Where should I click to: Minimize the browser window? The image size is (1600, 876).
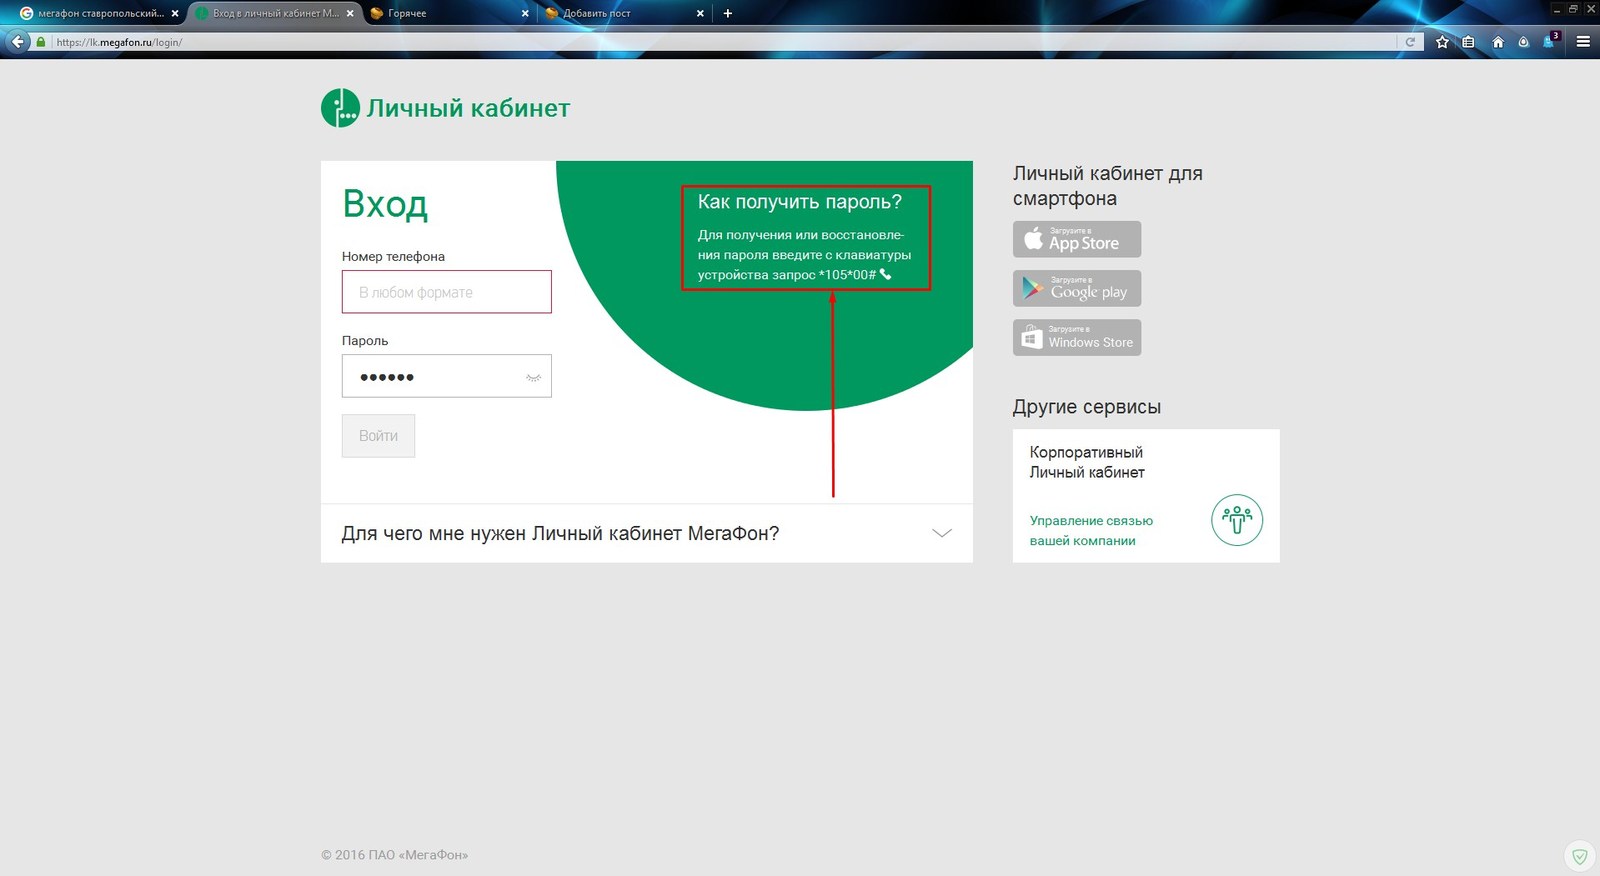(1557, 9)
